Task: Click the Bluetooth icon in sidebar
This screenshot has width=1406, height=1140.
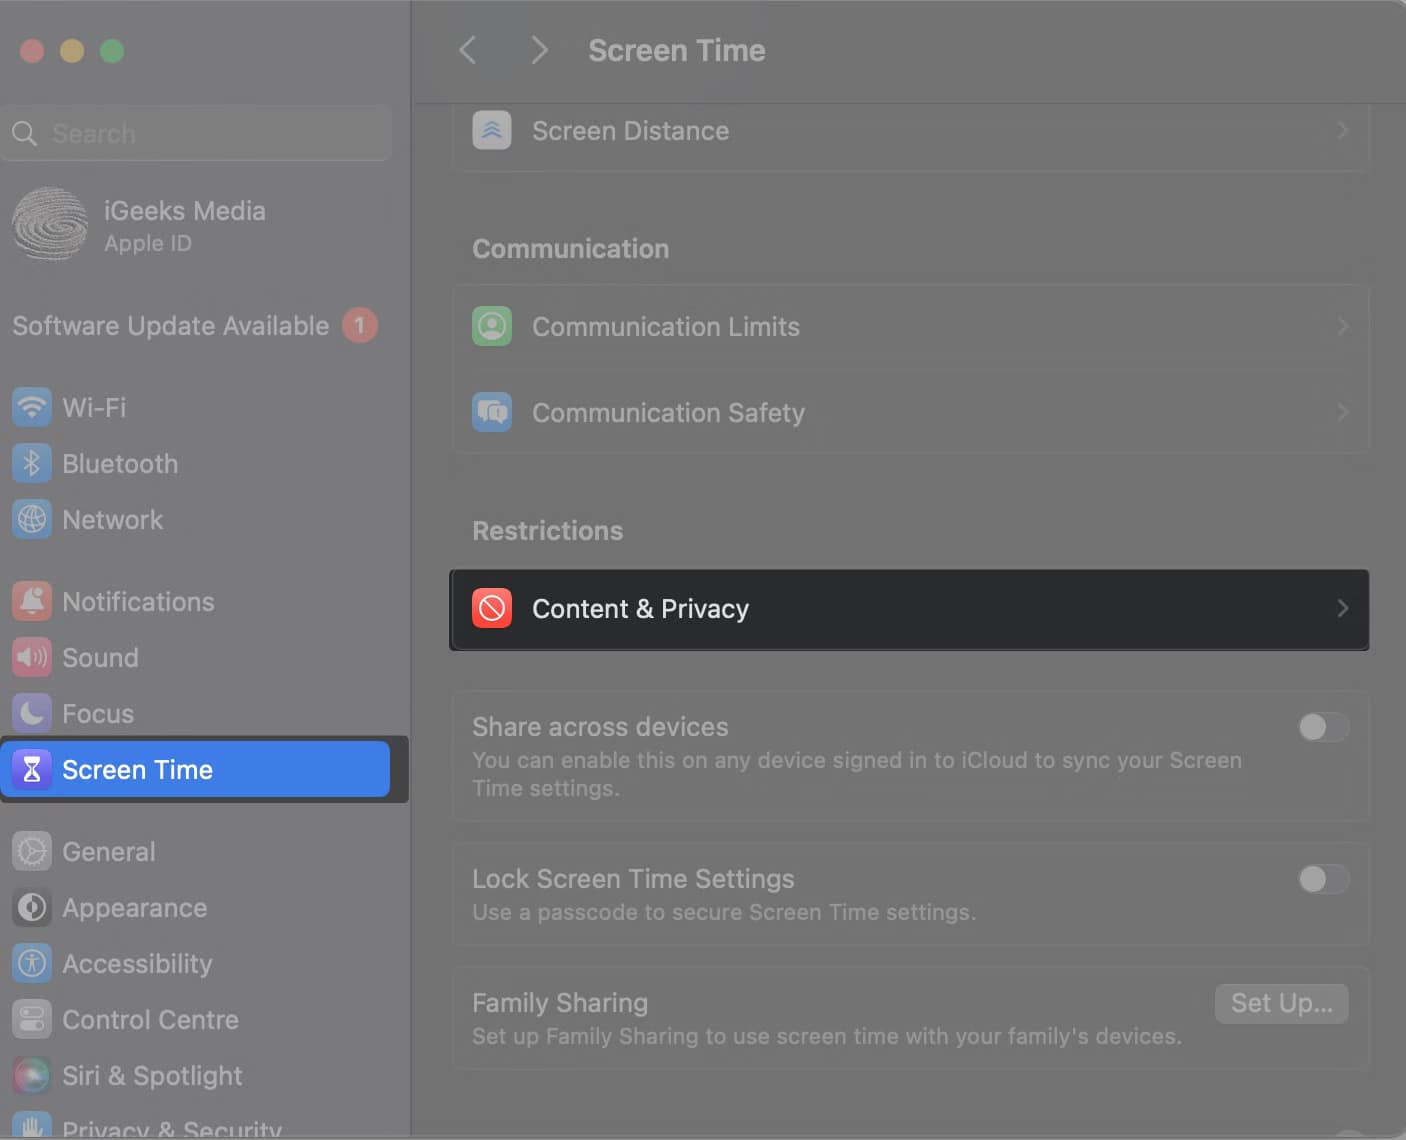Action: point(32,464)
